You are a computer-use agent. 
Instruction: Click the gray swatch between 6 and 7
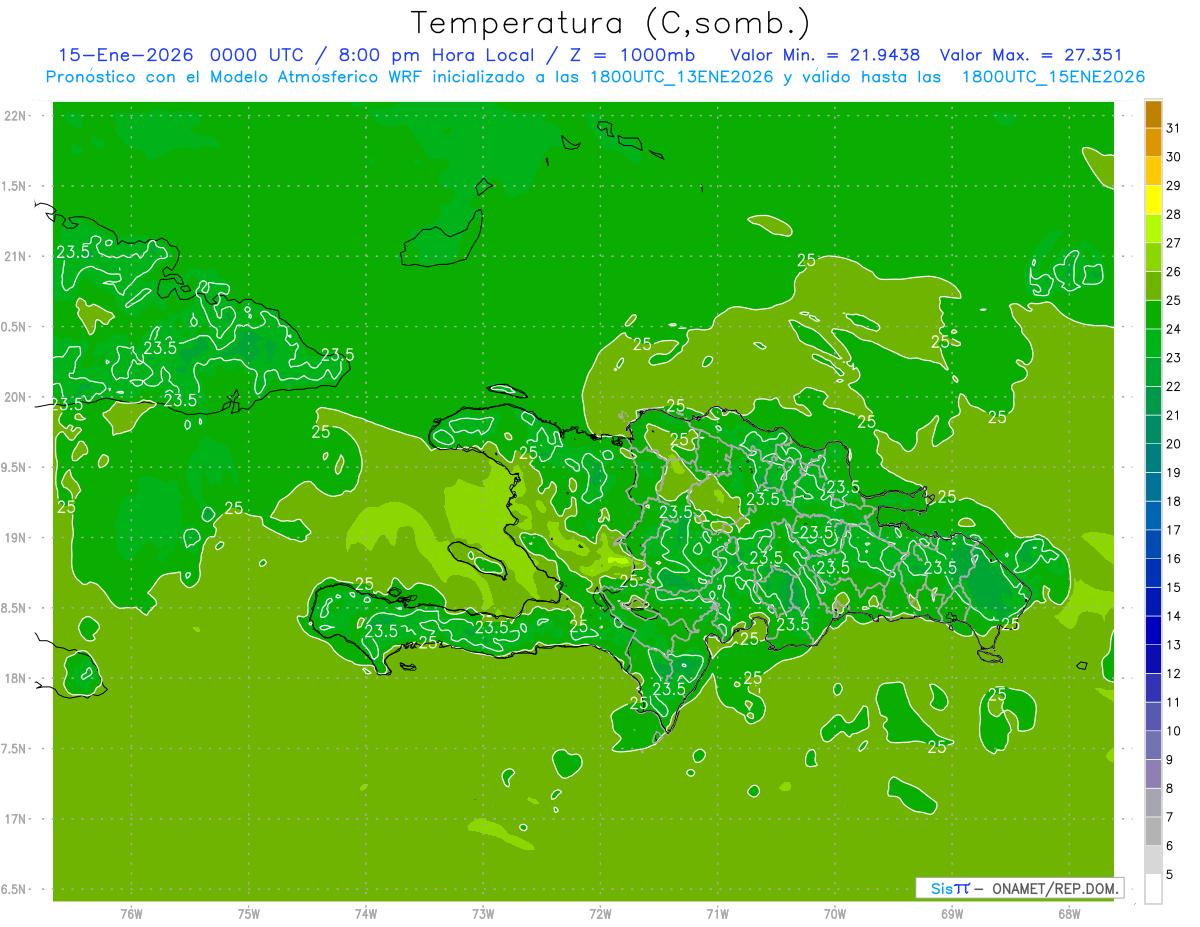click(1153, 832)
